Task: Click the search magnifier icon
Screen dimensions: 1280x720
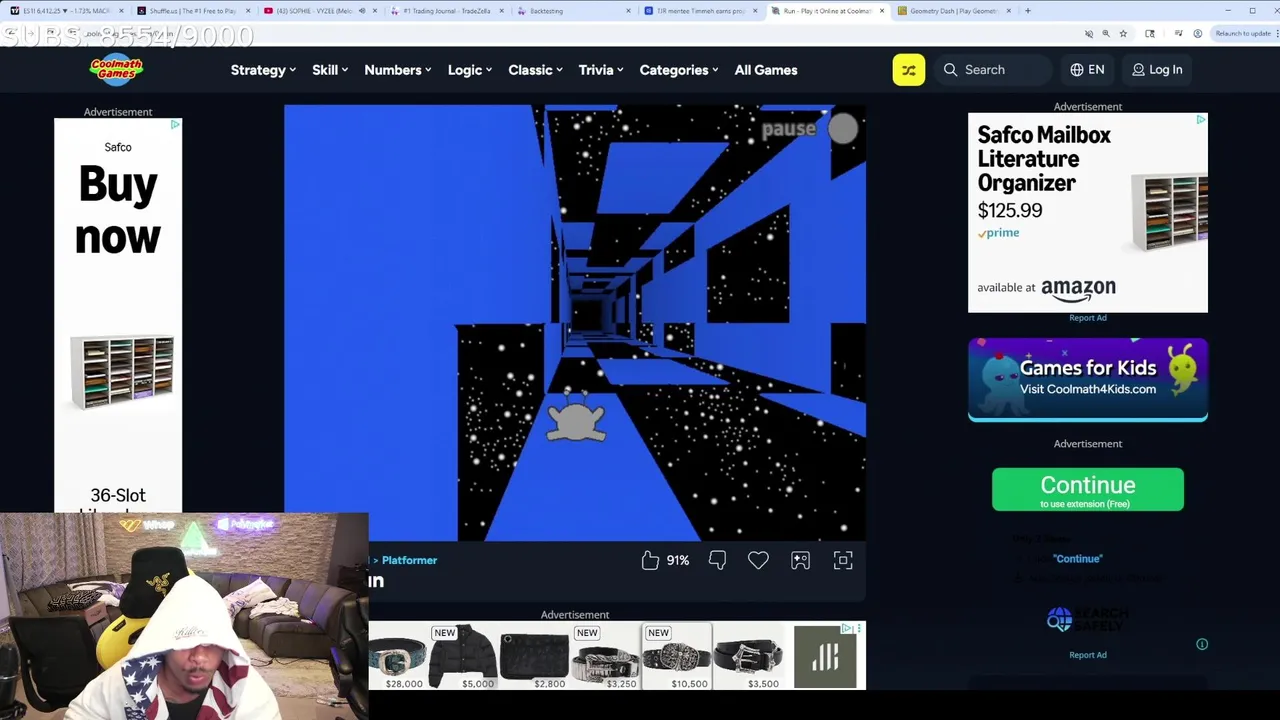Action: point(950,70)
